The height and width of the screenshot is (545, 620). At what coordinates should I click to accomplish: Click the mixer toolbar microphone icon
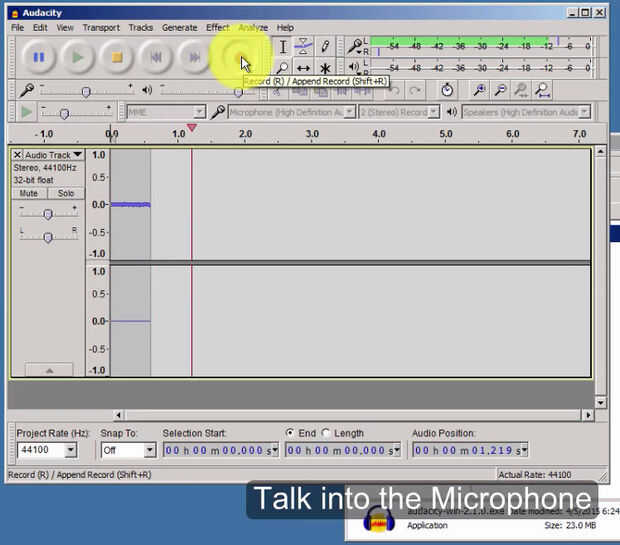pyautogui.click(x=26, y=91)
